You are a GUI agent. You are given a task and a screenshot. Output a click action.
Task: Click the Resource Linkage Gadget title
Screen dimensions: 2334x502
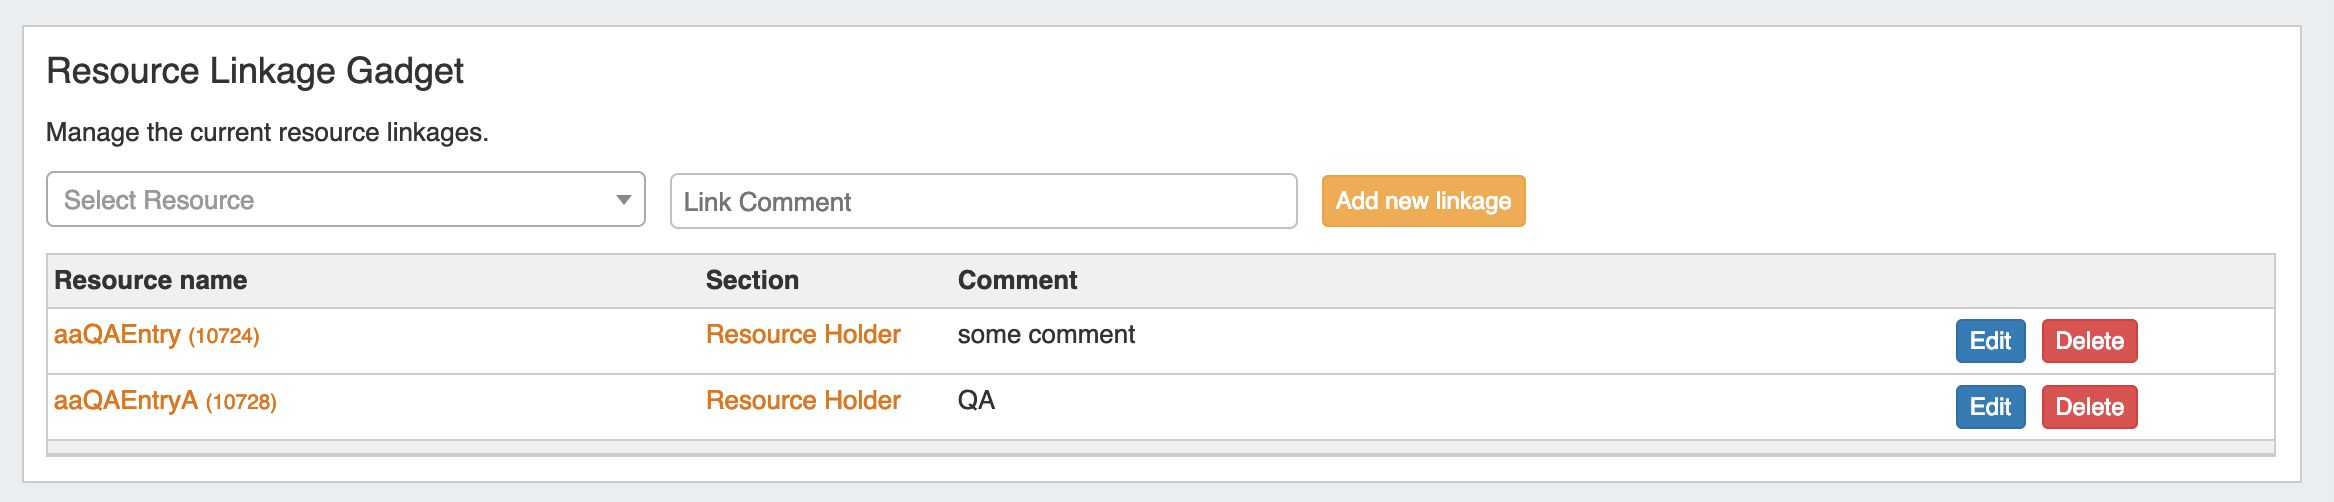255,72
